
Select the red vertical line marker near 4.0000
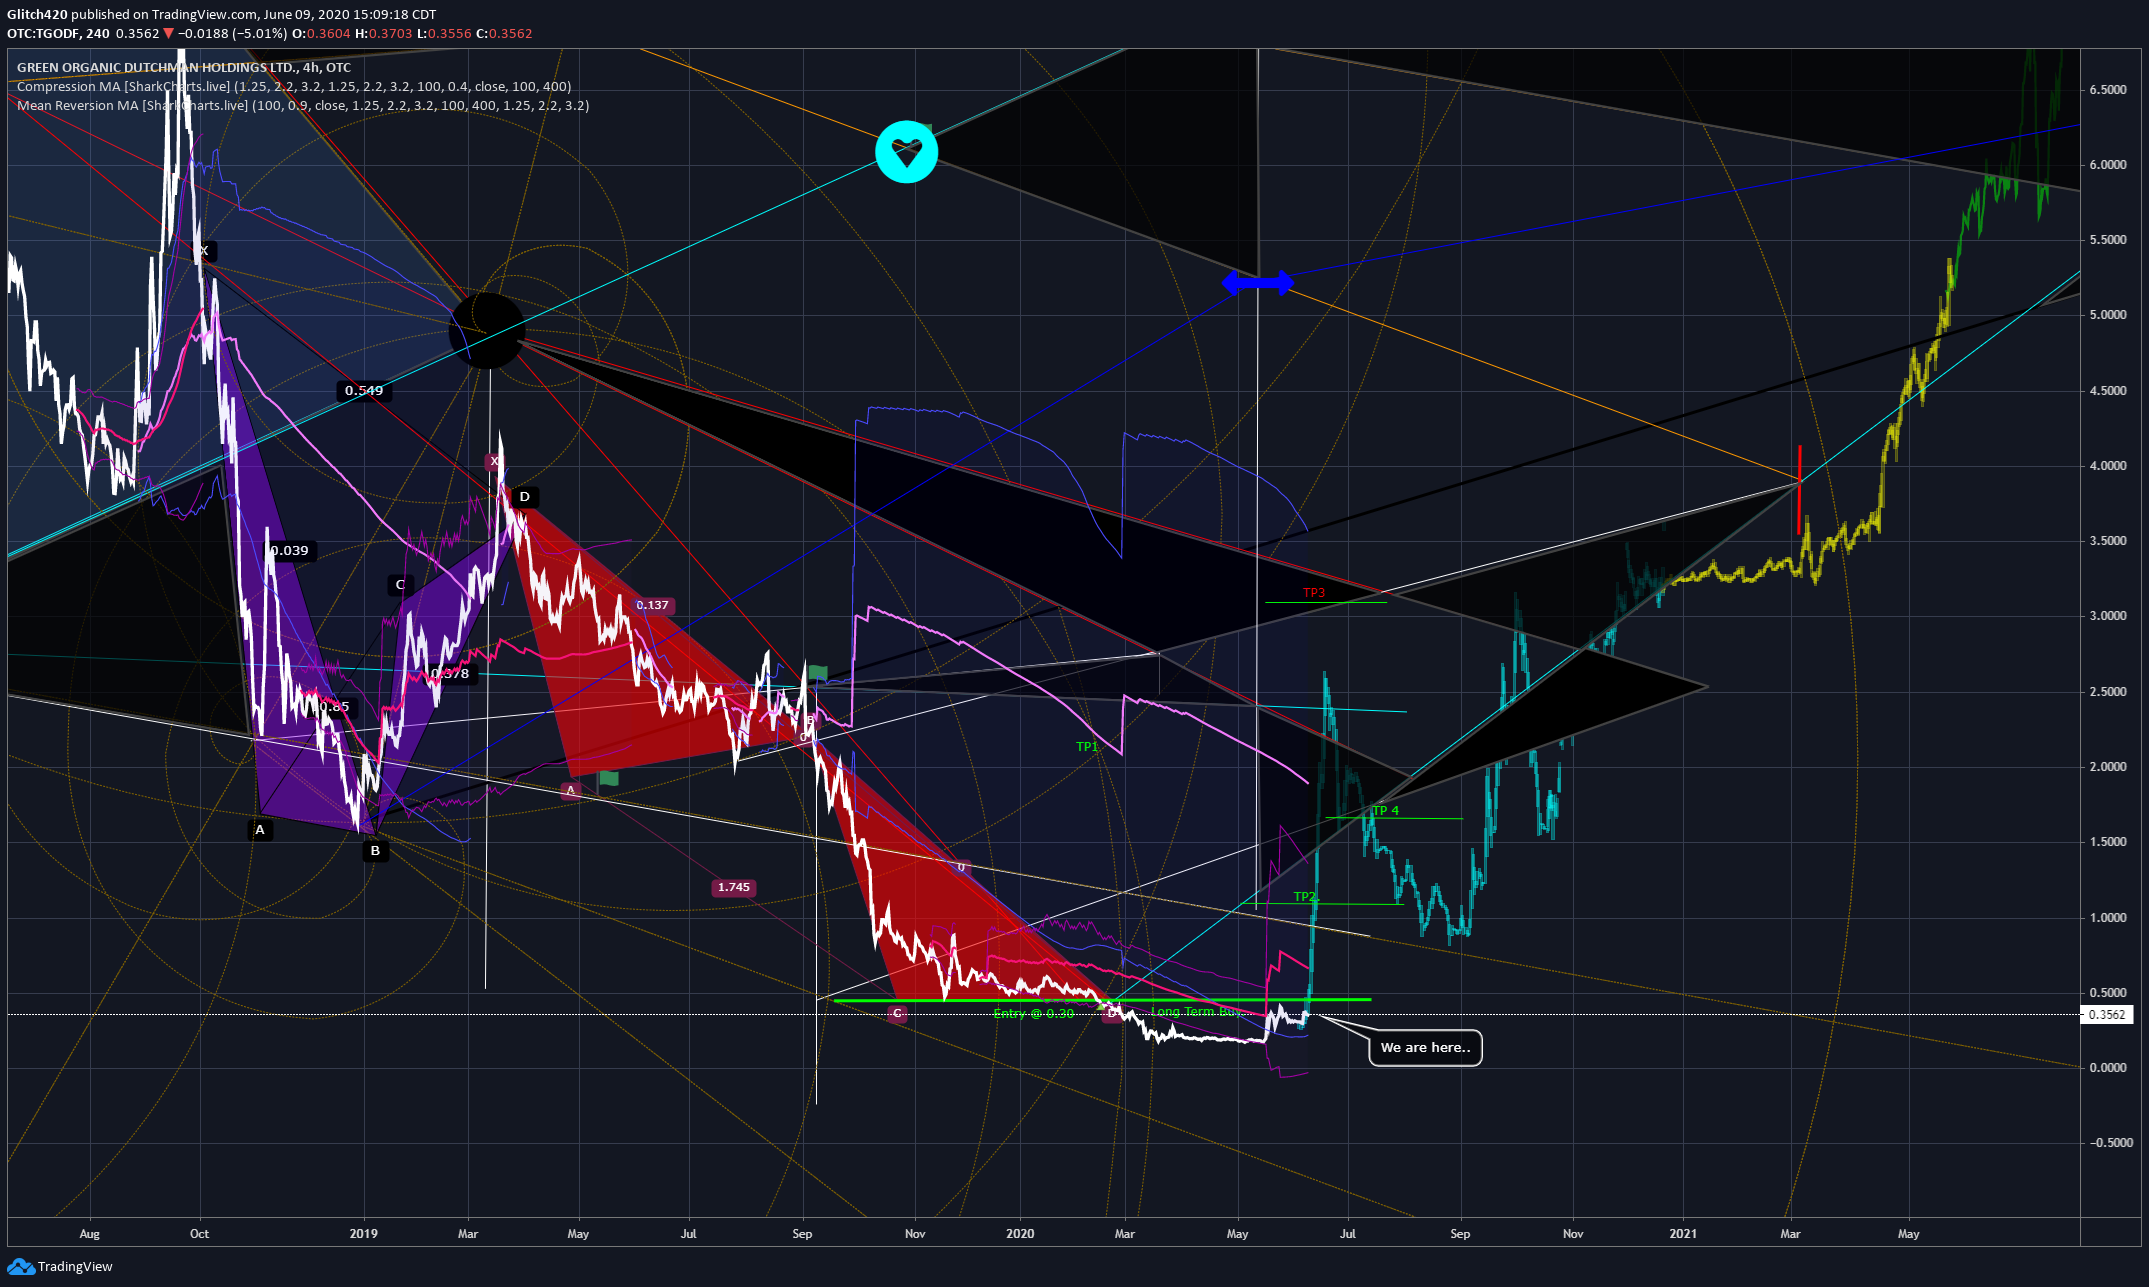1799,489
